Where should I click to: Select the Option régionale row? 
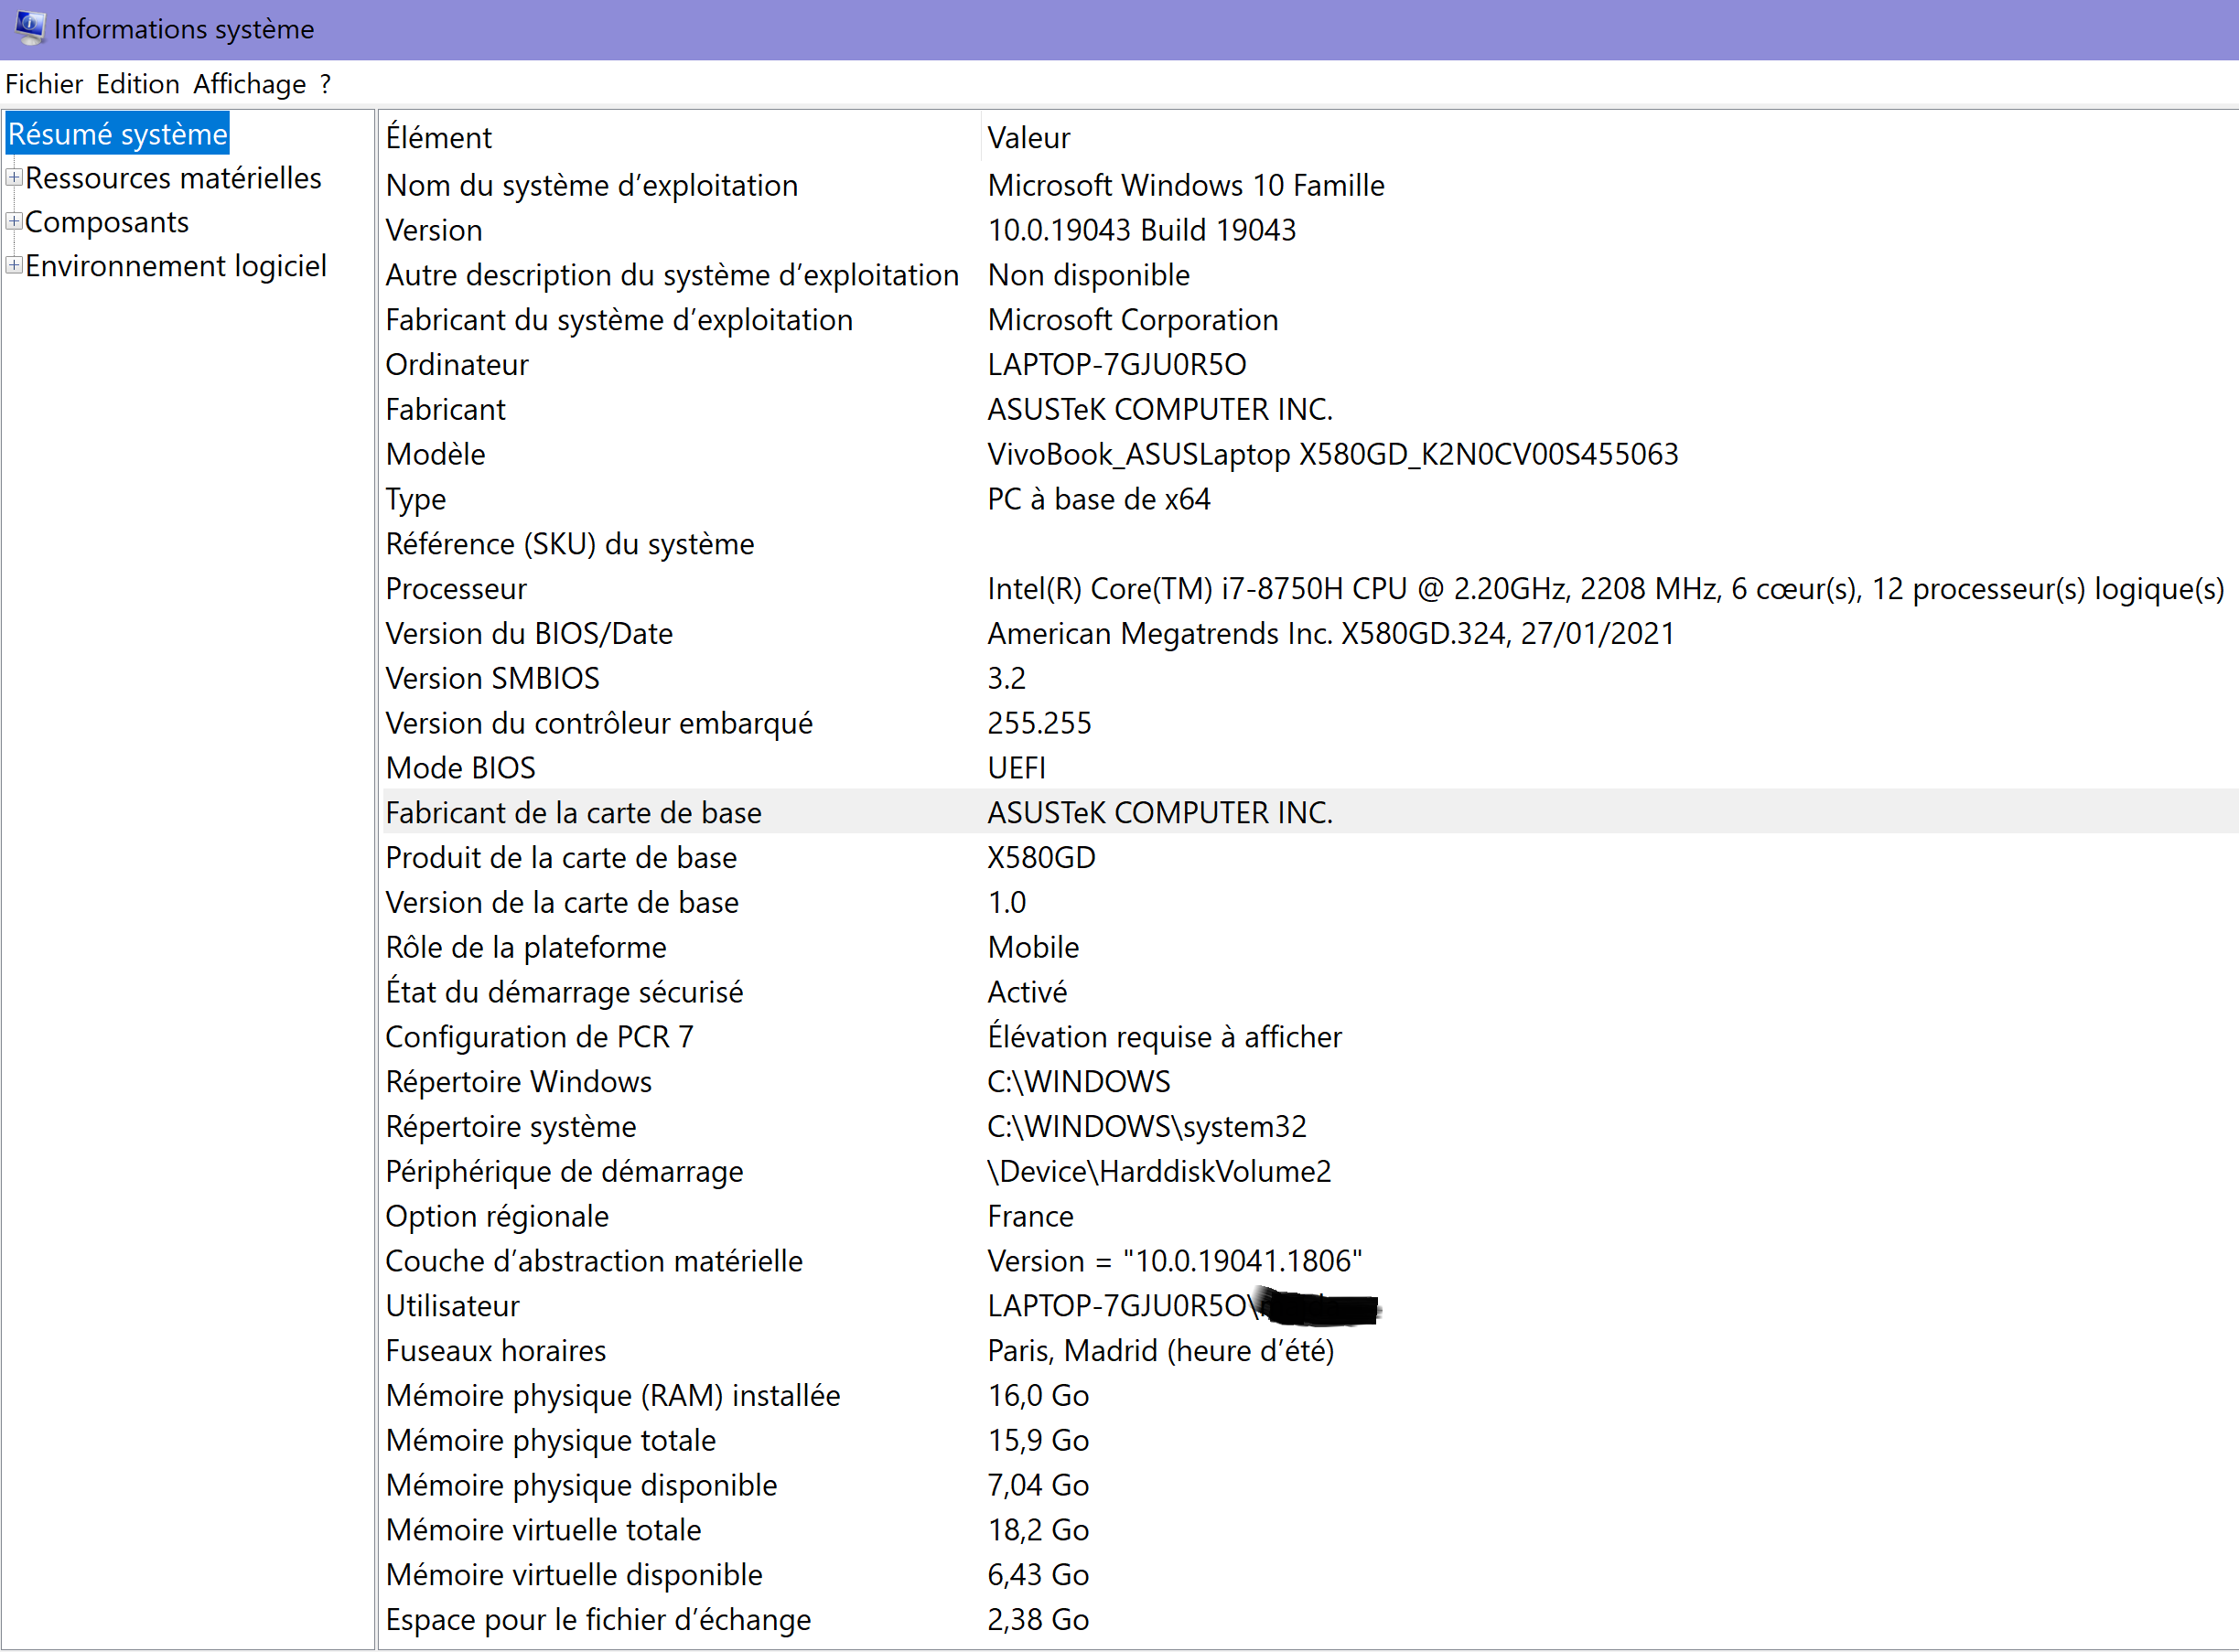497,1217
